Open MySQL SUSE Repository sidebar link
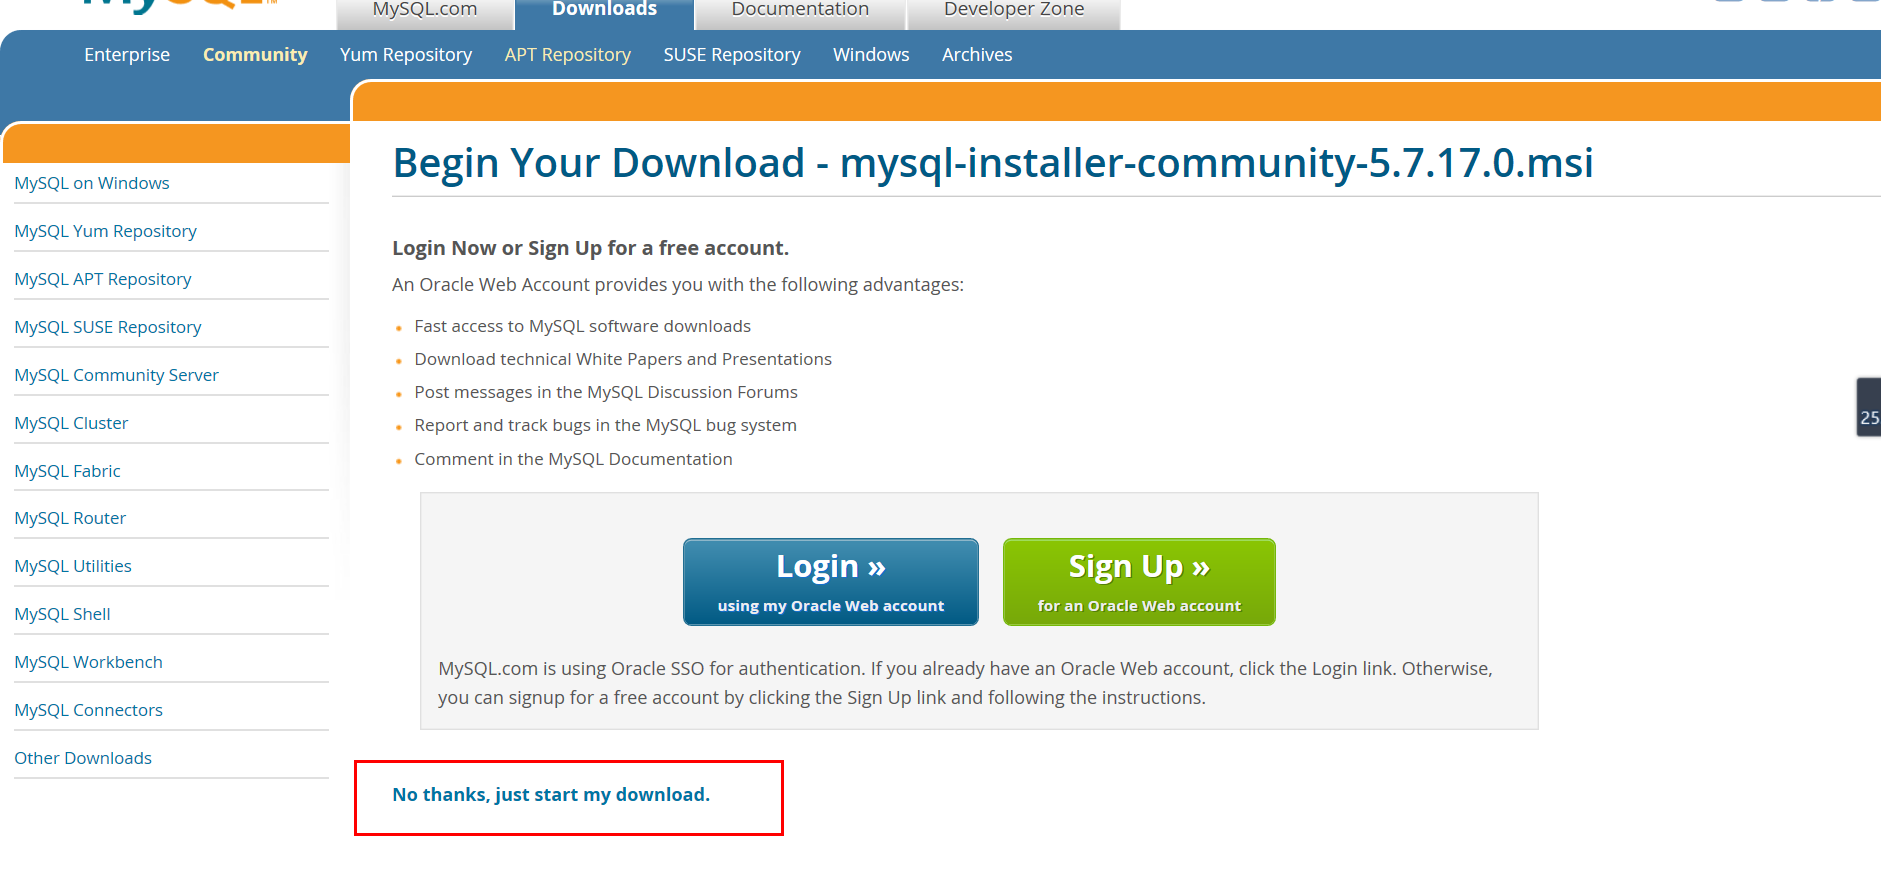This screenshot has width=1881, height=878. pyautogui.click(x=108, y=327)
